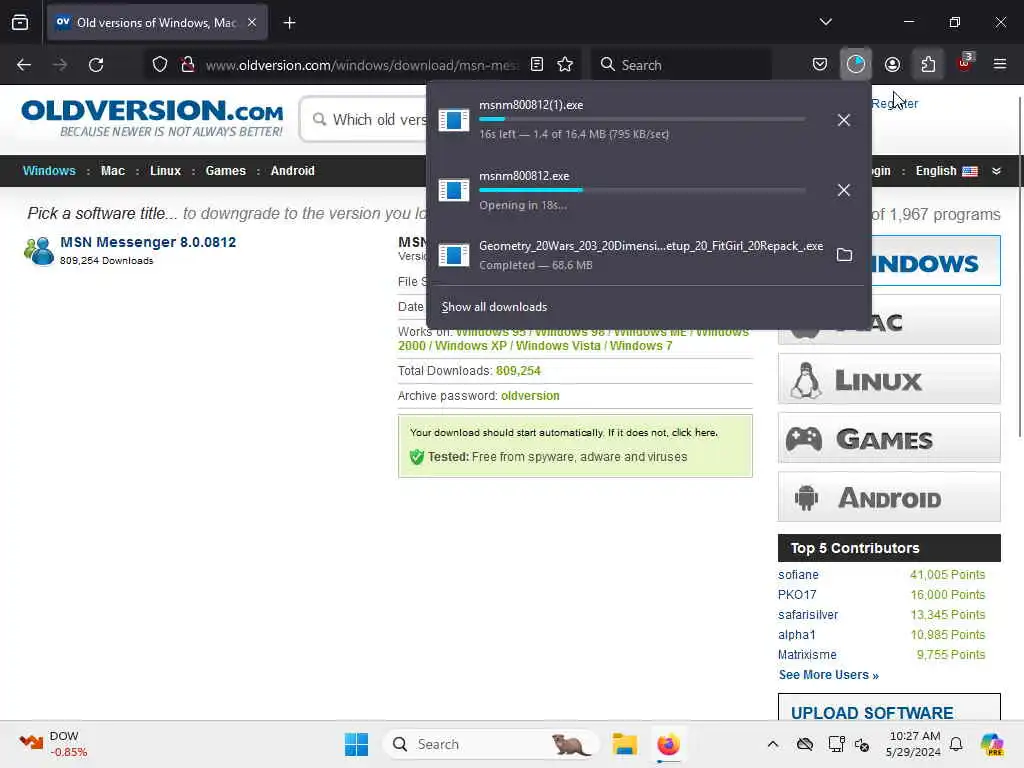The width and height of the screenshot is (1024, 768).
Task: Open contributor PKO17's profile
Action: 797,595
